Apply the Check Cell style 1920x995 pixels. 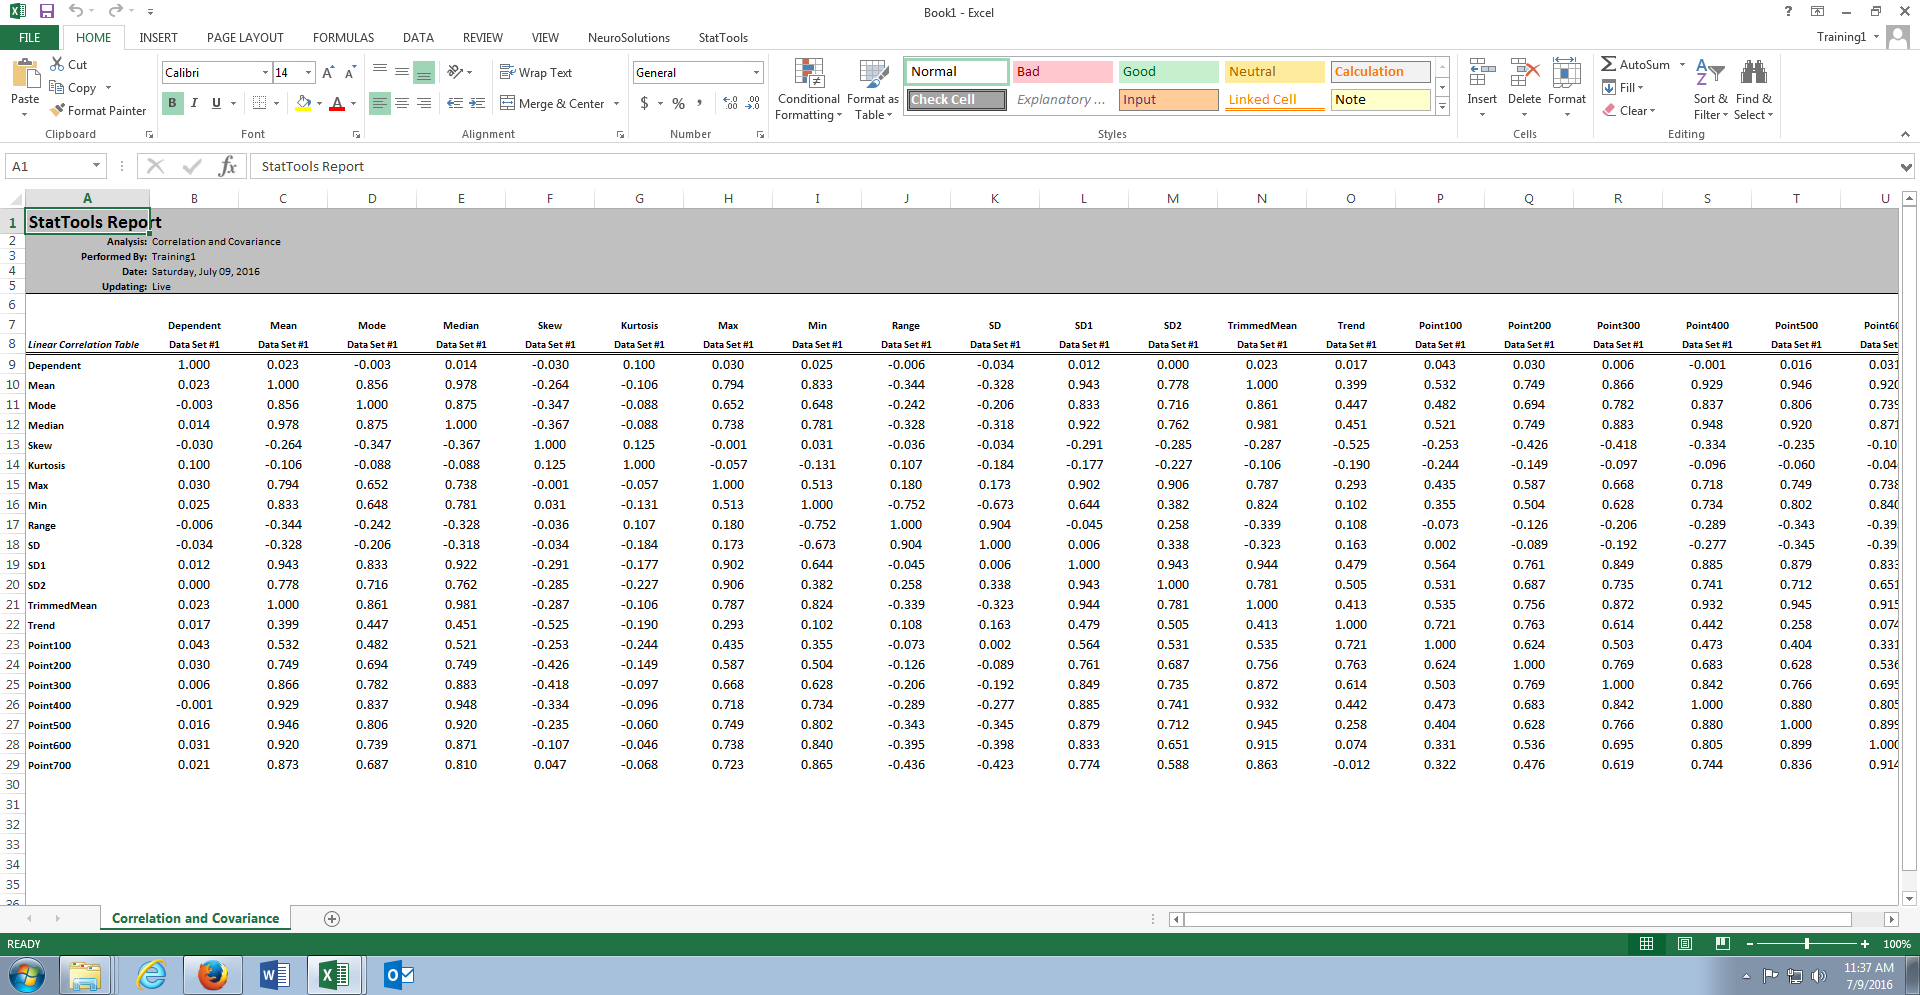pos(956,99)
